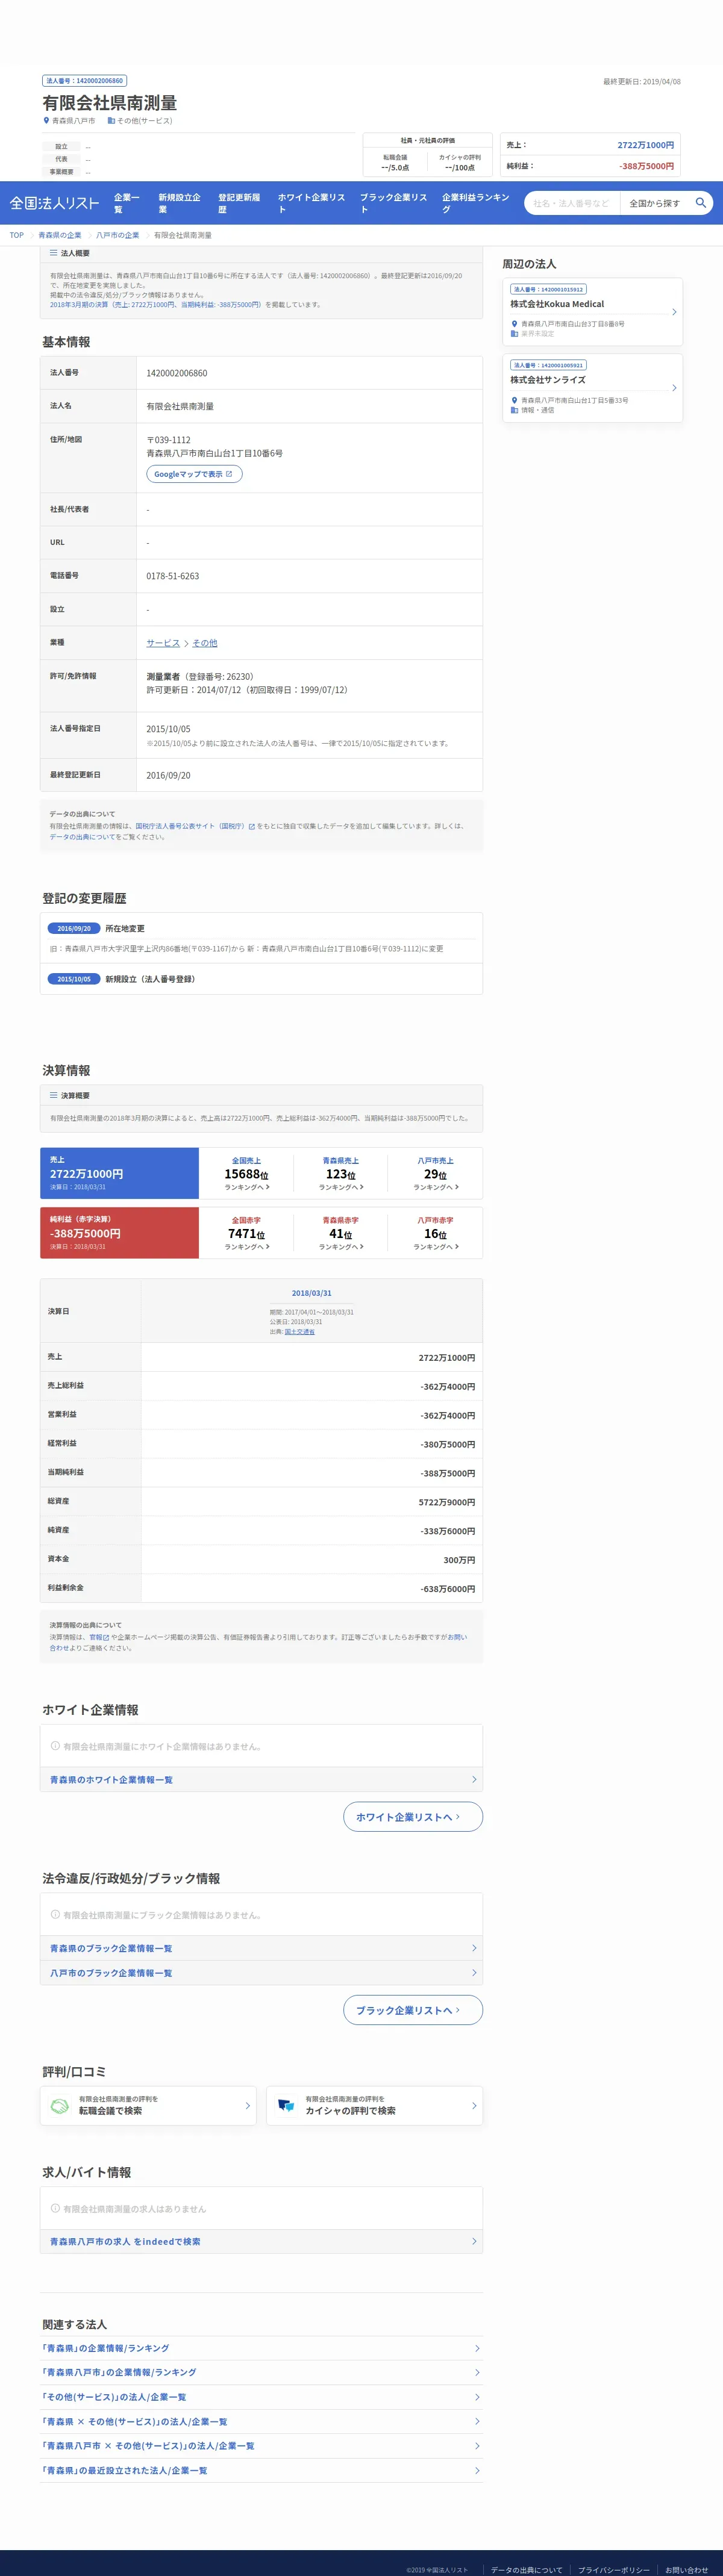Open 全国売上 ranking link 15688位
723x2576 pixels.
click(x=246, y=1174)
